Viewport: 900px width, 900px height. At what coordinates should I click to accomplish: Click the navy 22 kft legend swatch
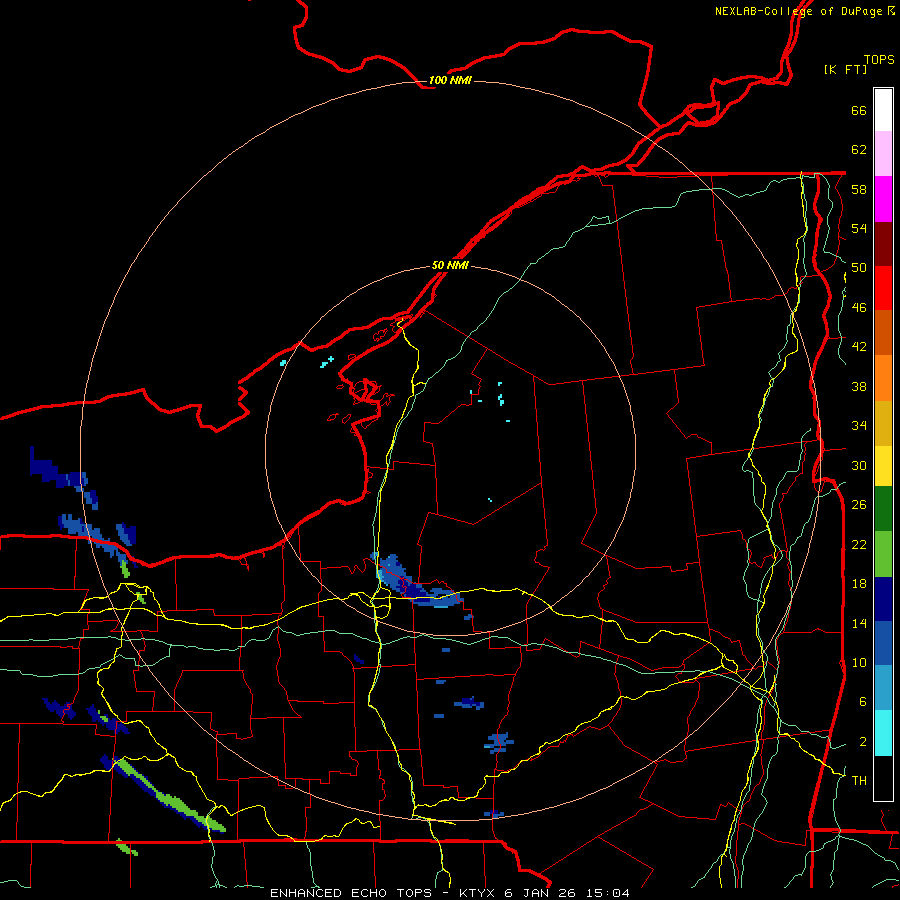(883, 599)
